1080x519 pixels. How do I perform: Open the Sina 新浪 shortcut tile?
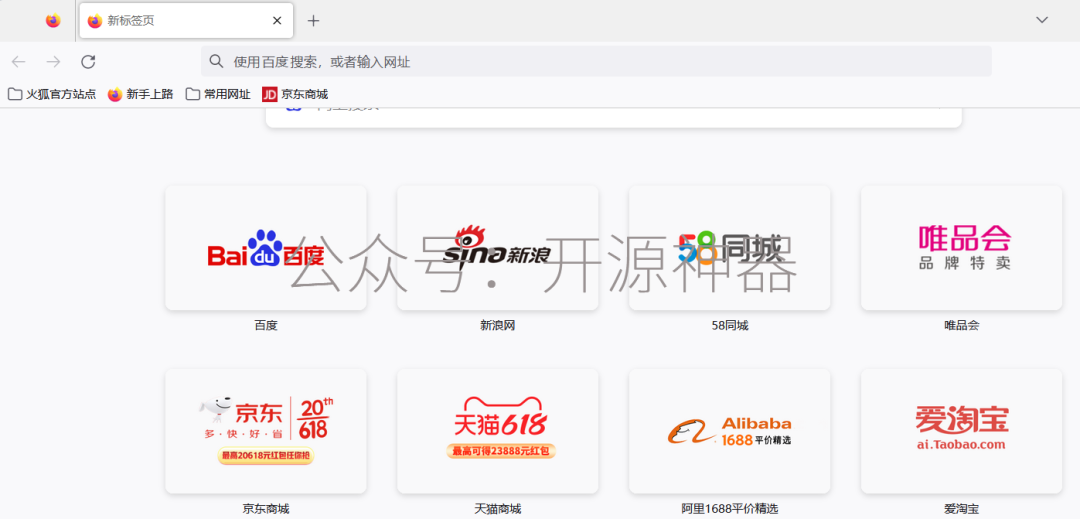click(497, 248)
